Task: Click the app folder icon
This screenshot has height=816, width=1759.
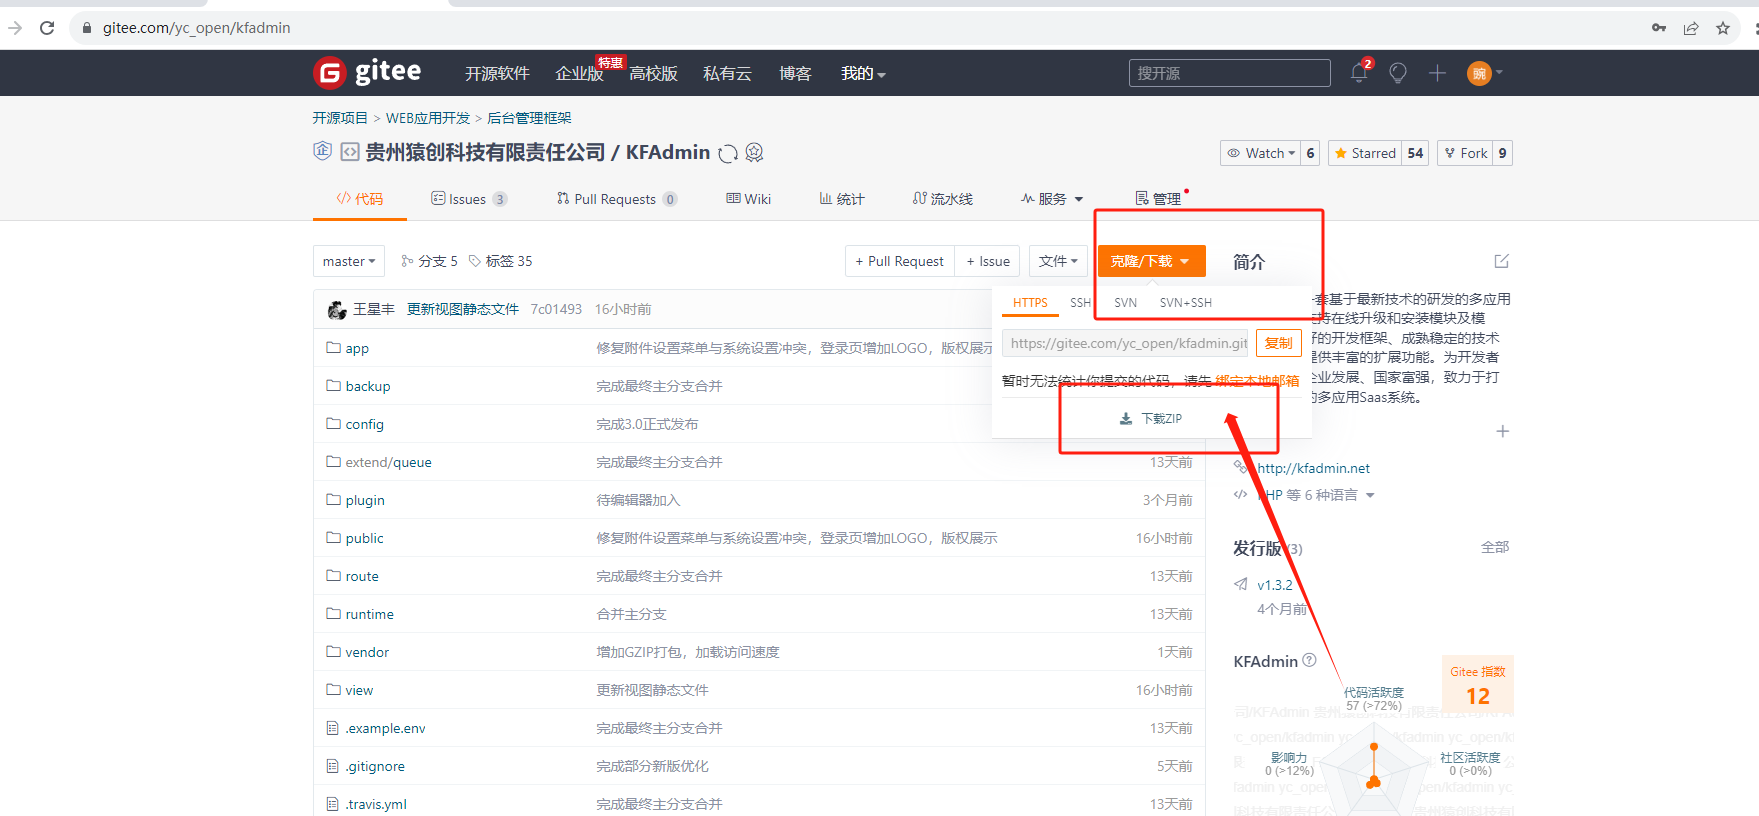Action: pos(333,348)
